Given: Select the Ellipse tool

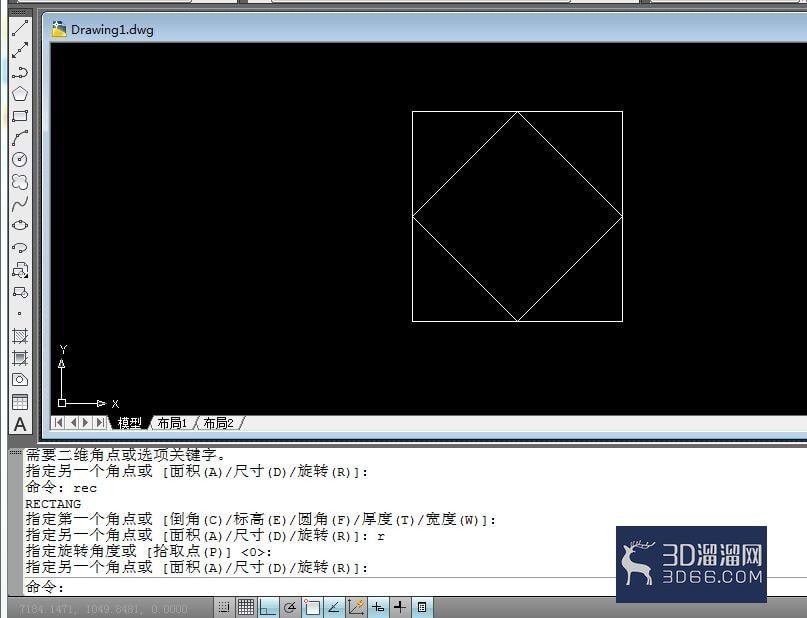Looking at the screenshot, I should tap(20, 225).
